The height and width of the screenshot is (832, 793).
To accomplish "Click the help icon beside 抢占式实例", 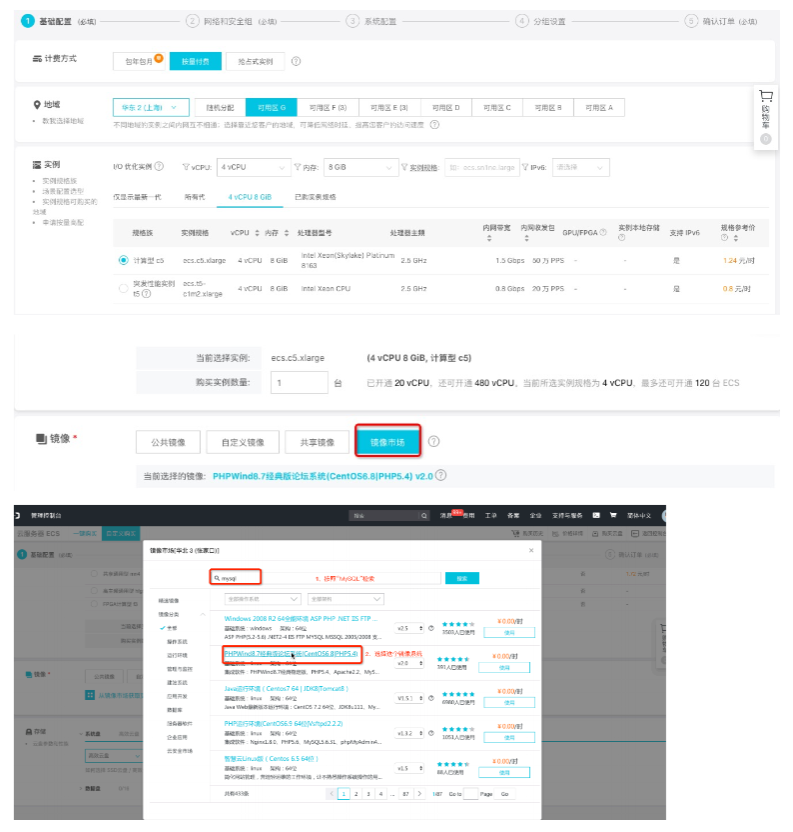I will coord(296,62).
